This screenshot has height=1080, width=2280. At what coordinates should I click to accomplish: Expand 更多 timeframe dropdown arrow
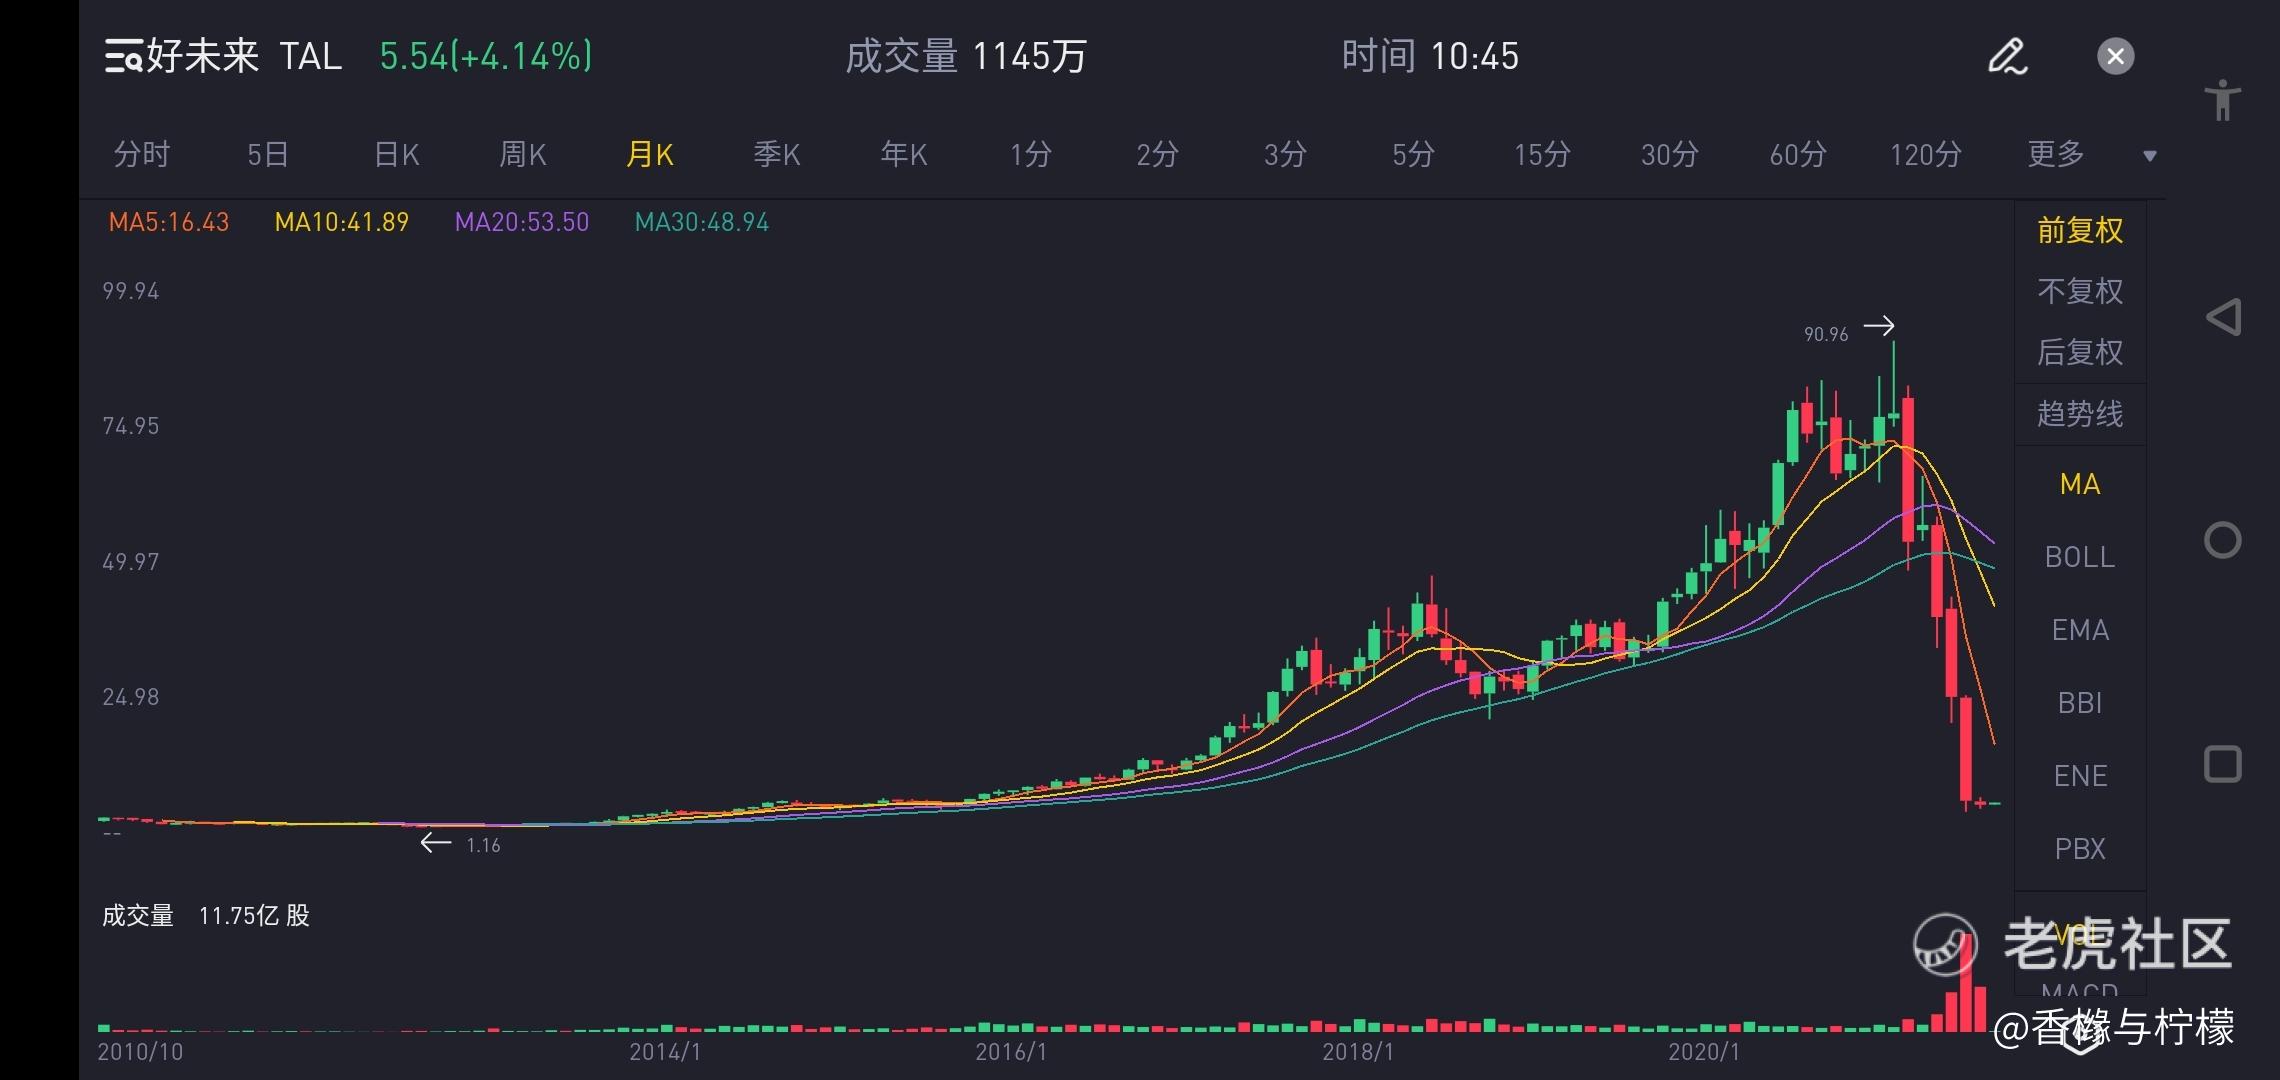tap(2149, 156)
